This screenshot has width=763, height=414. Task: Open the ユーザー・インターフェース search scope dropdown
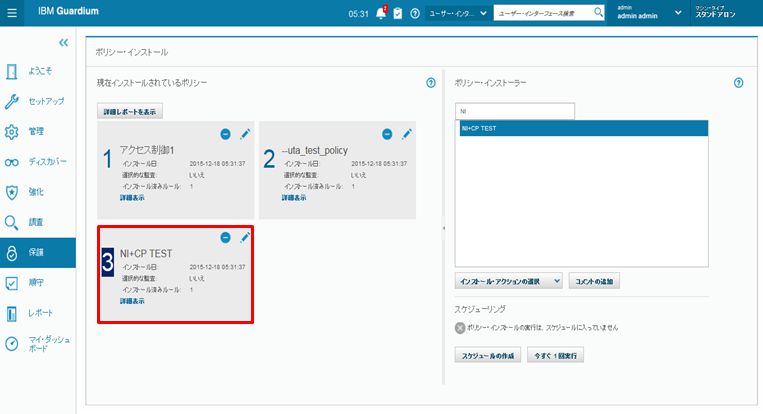pos(457,13)
